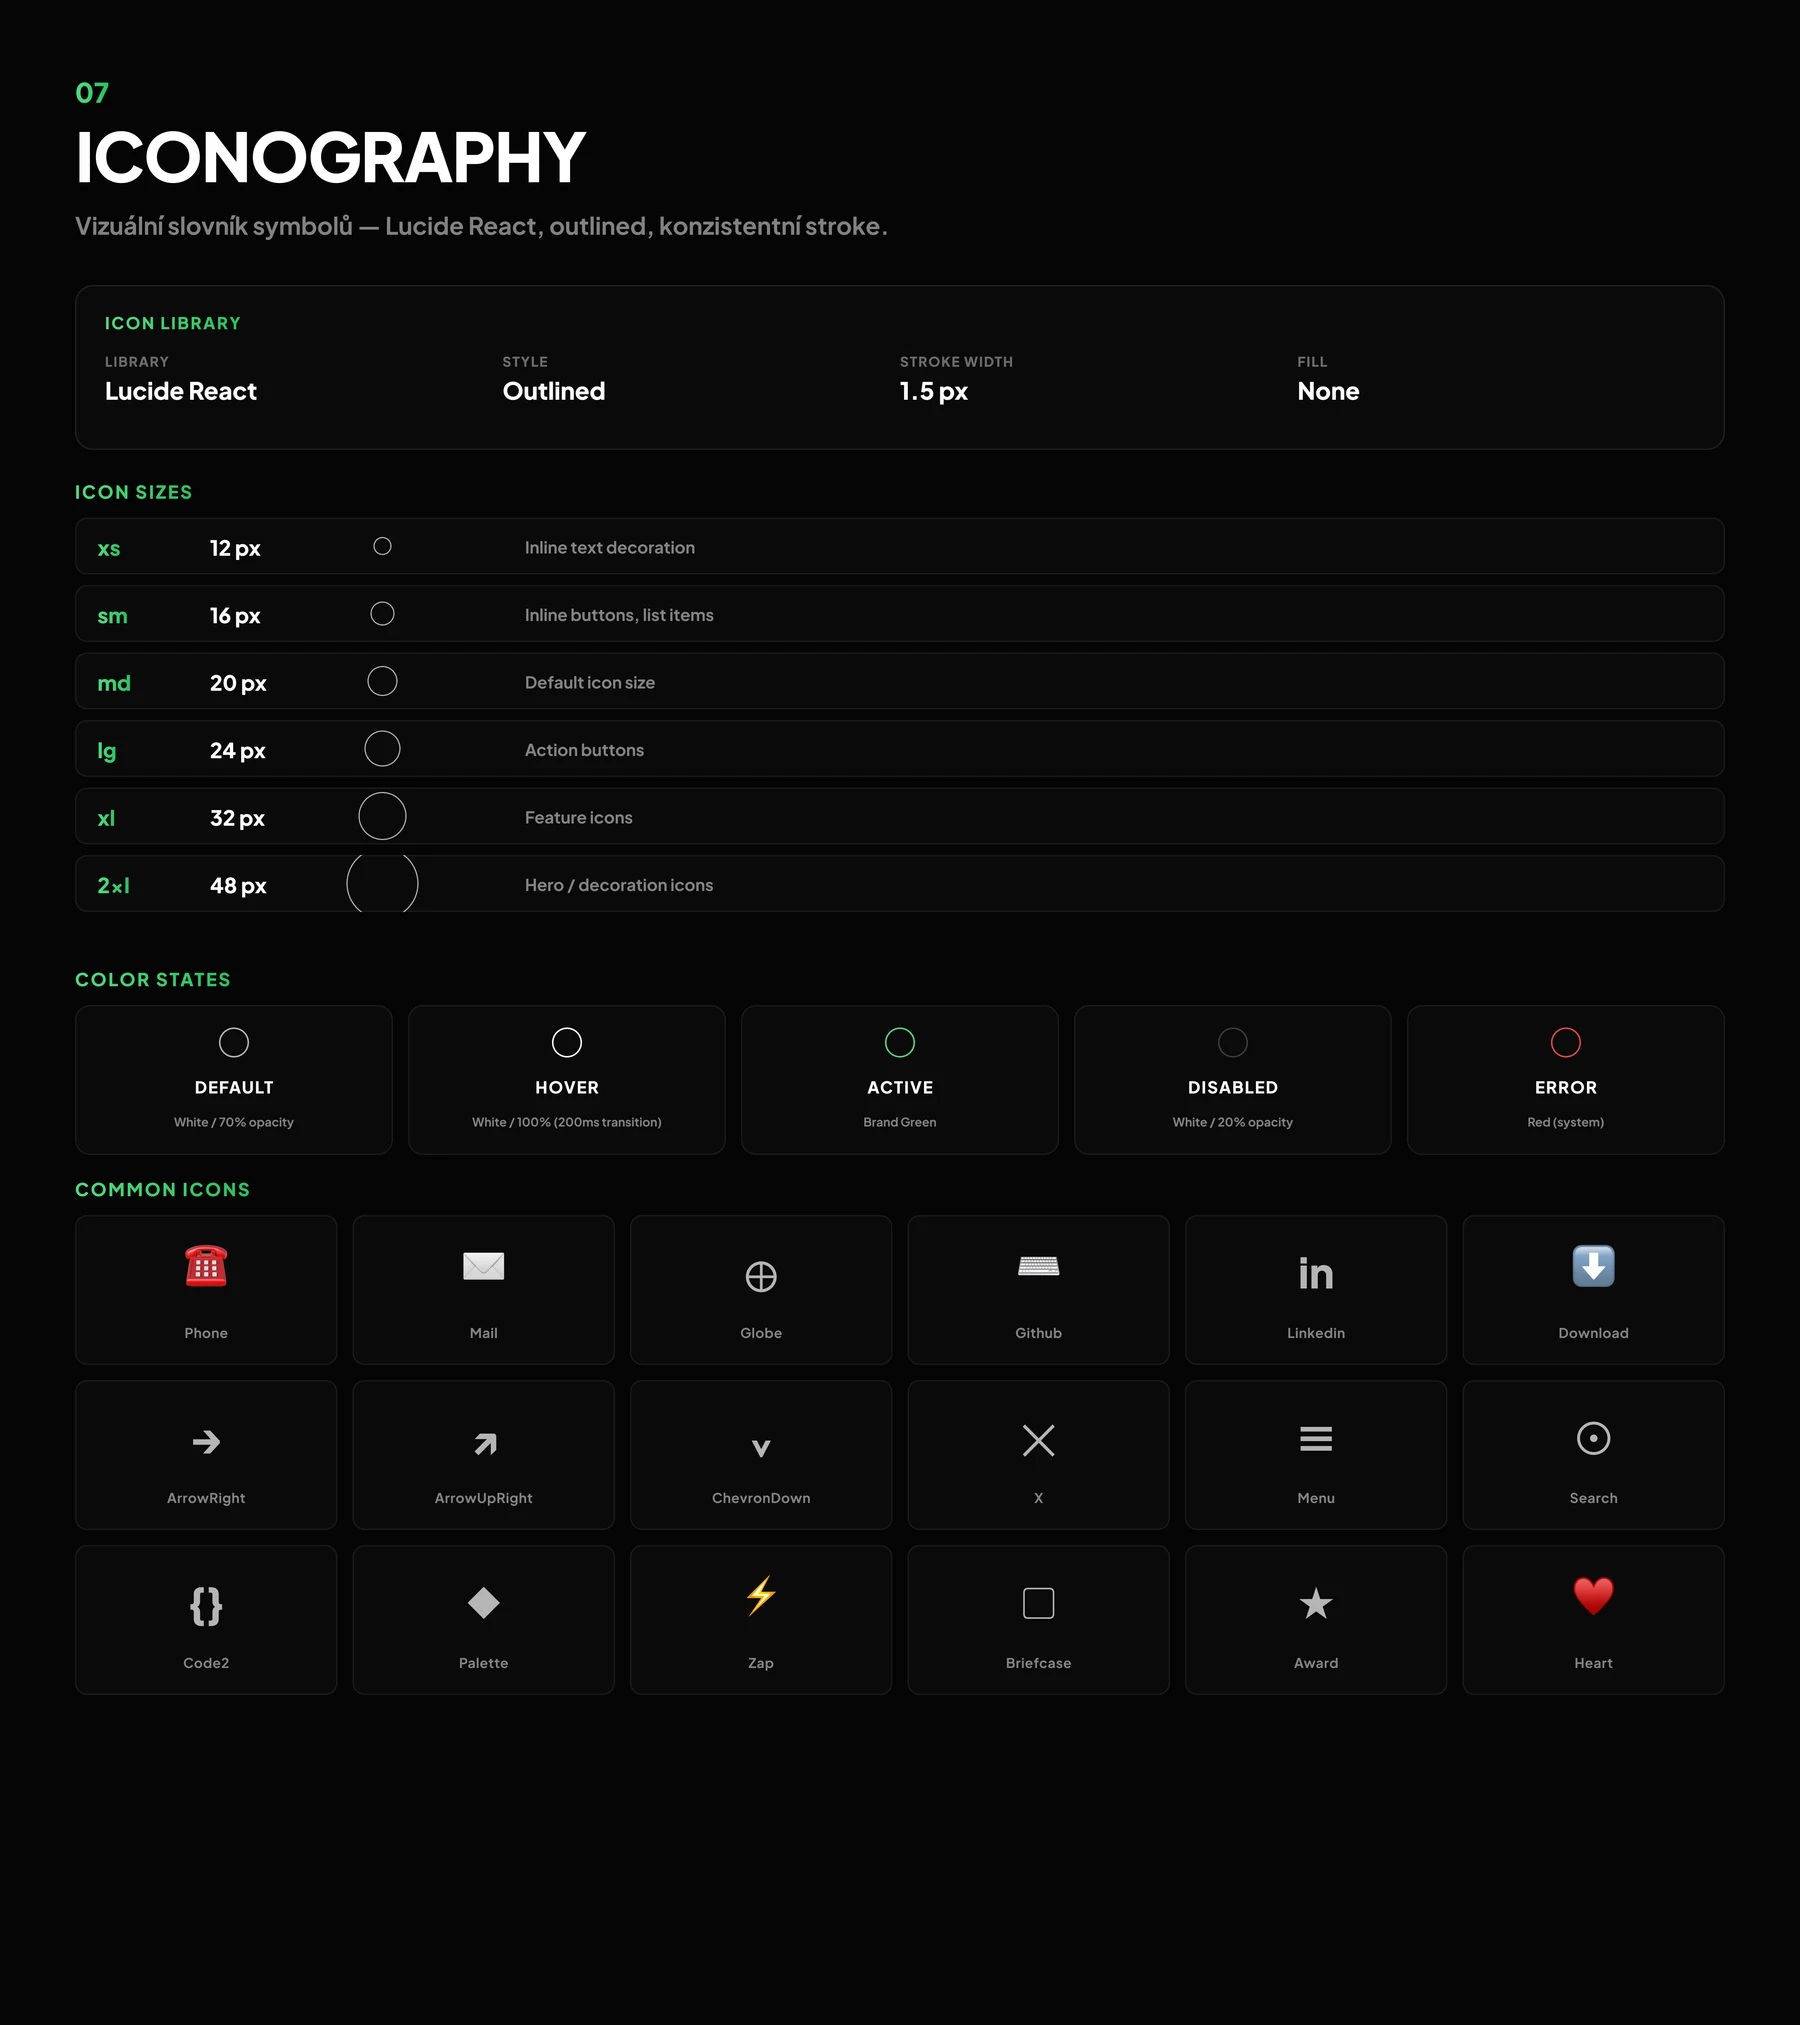Click the Czech subtitle about Lucide React
1800x2025 pixels.
click(481, 226)
